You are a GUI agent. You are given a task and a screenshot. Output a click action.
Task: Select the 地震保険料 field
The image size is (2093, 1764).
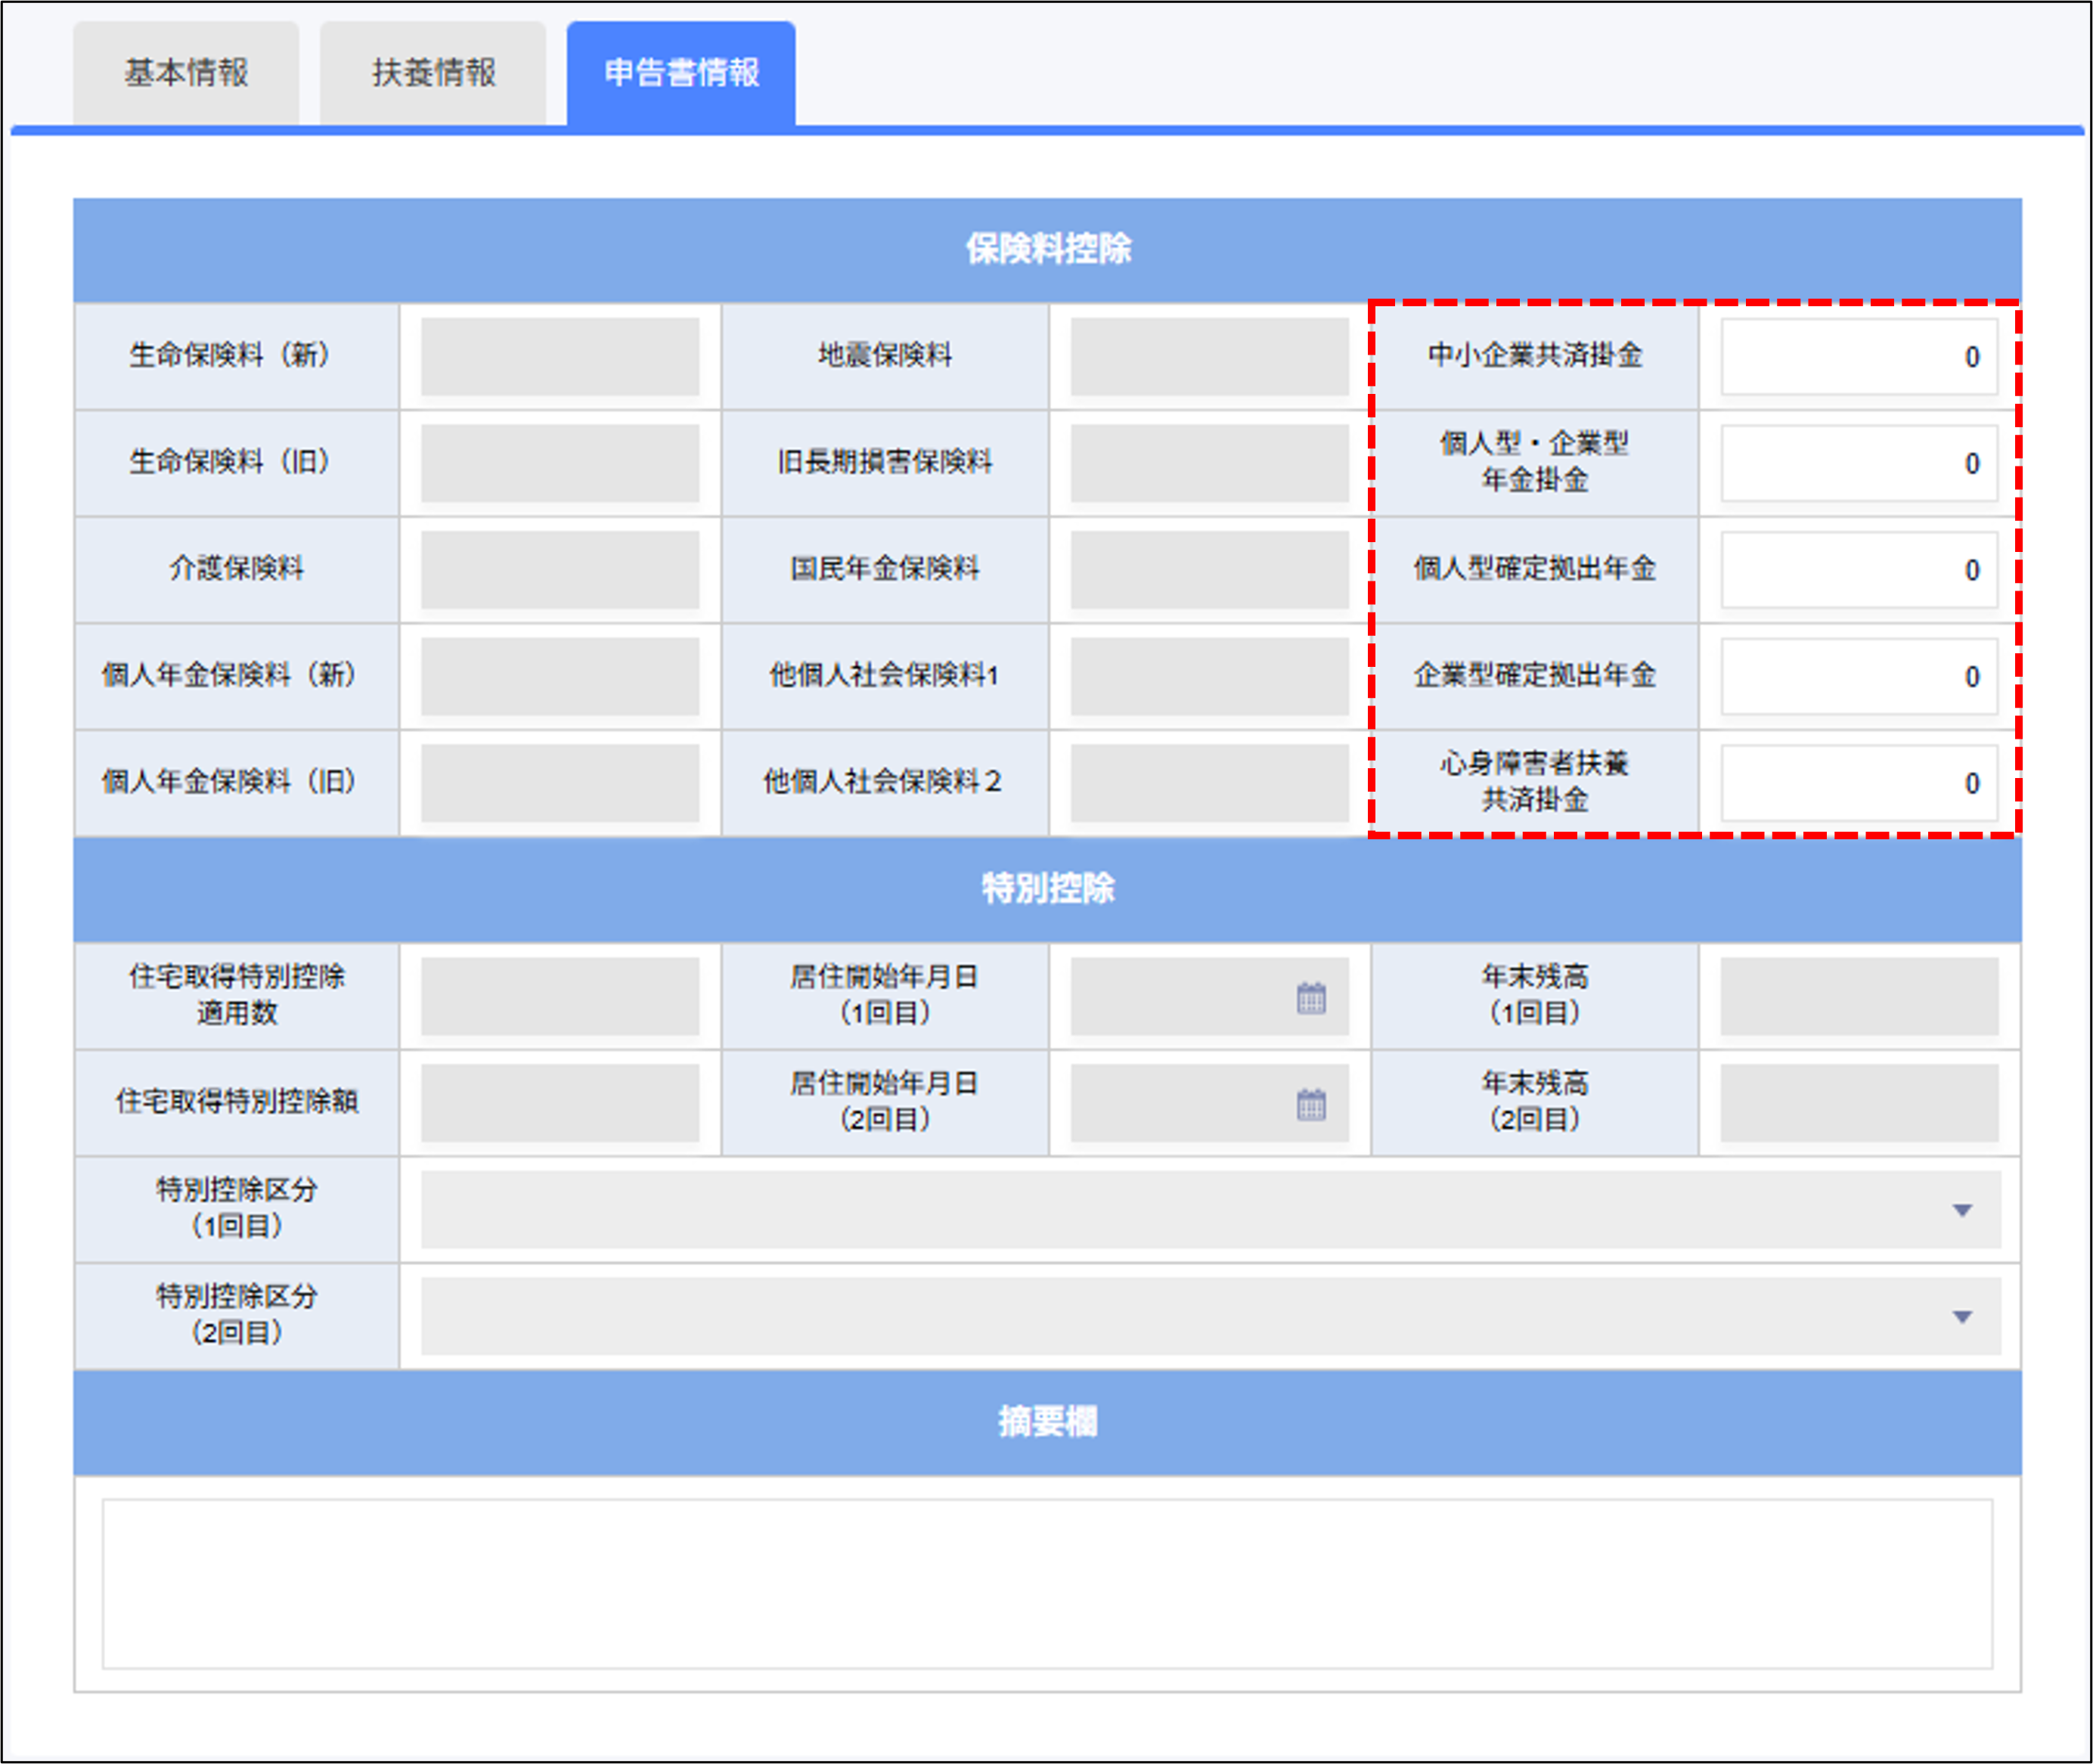[1210, 357]
